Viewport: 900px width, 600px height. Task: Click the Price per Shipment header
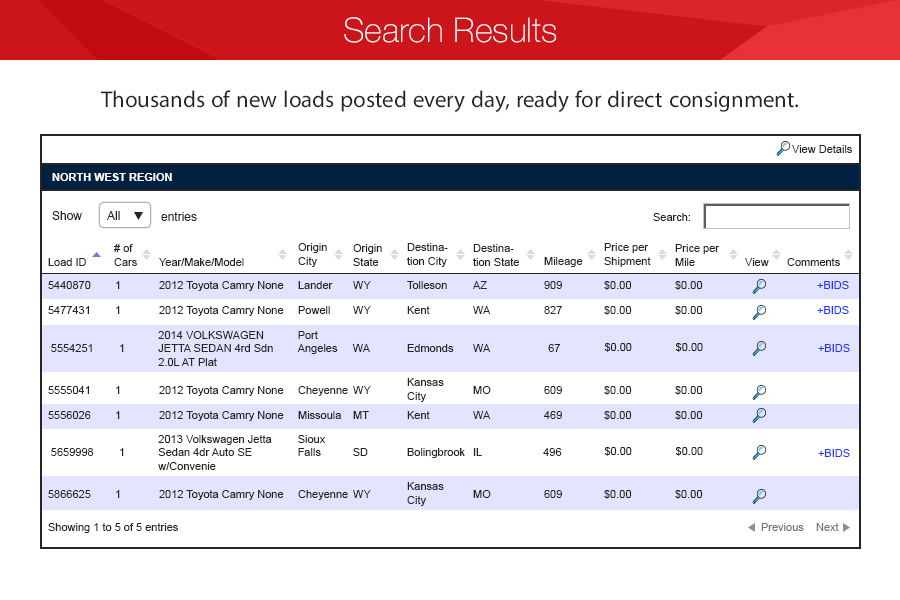click(x=627, y=254)
